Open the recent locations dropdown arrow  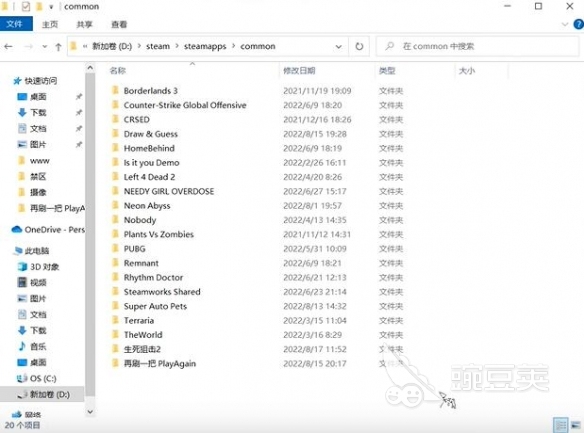click(45, 47)
